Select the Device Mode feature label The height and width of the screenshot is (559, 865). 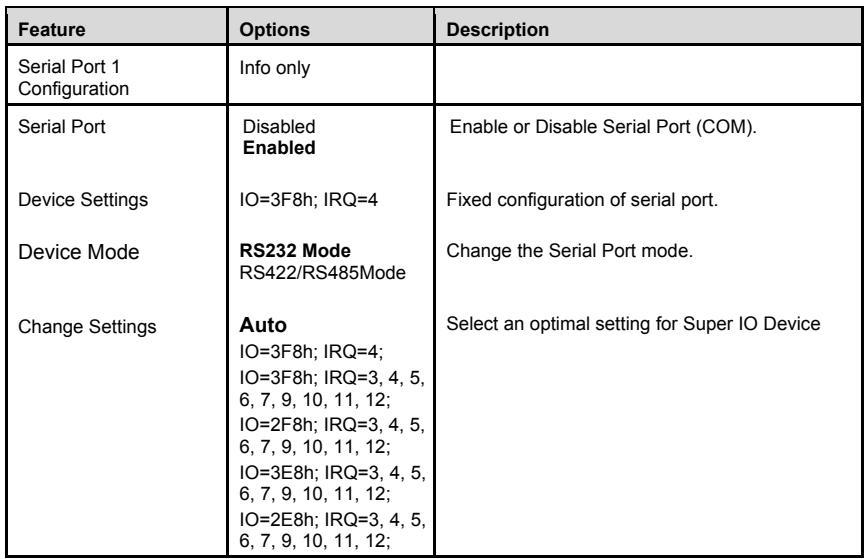[x=78, y=252]
